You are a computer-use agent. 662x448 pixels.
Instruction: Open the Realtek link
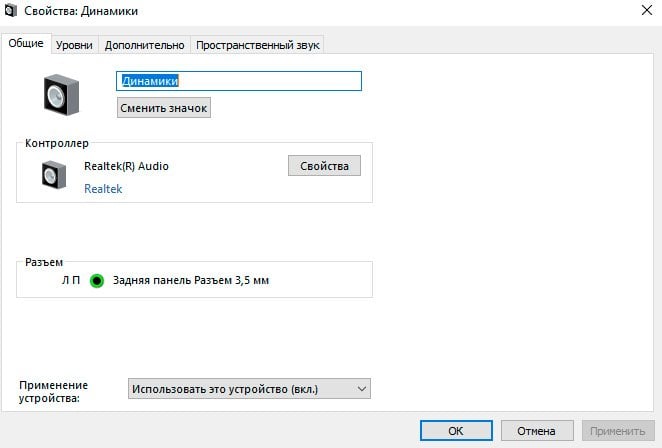tap(103, 189)
